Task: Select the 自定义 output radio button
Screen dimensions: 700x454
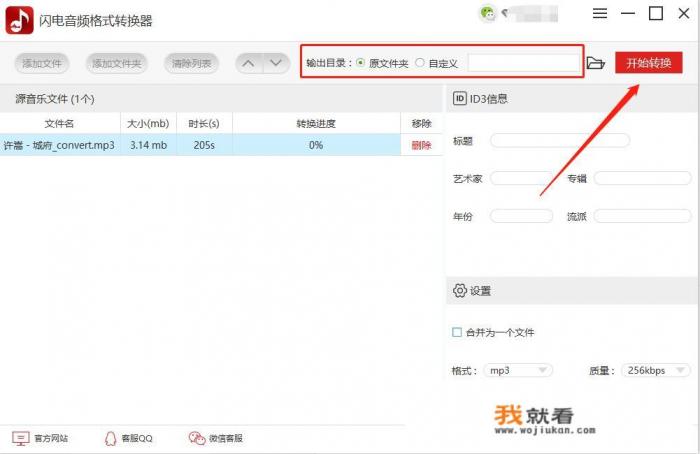Action: coord(420,62)
